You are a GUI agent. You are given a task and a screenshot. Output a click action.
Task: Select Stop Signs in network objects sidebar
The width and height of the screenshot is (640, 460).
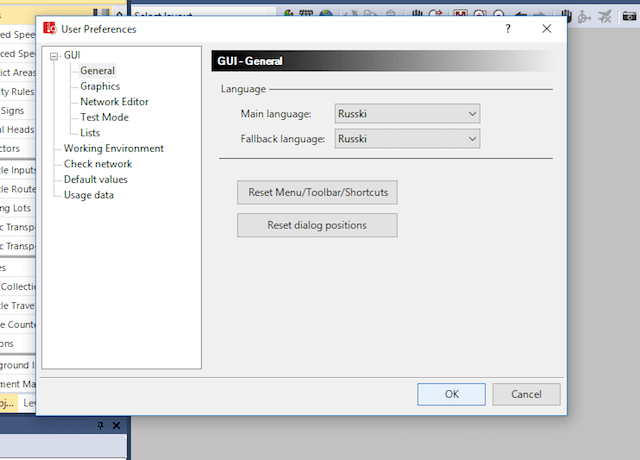18,111
